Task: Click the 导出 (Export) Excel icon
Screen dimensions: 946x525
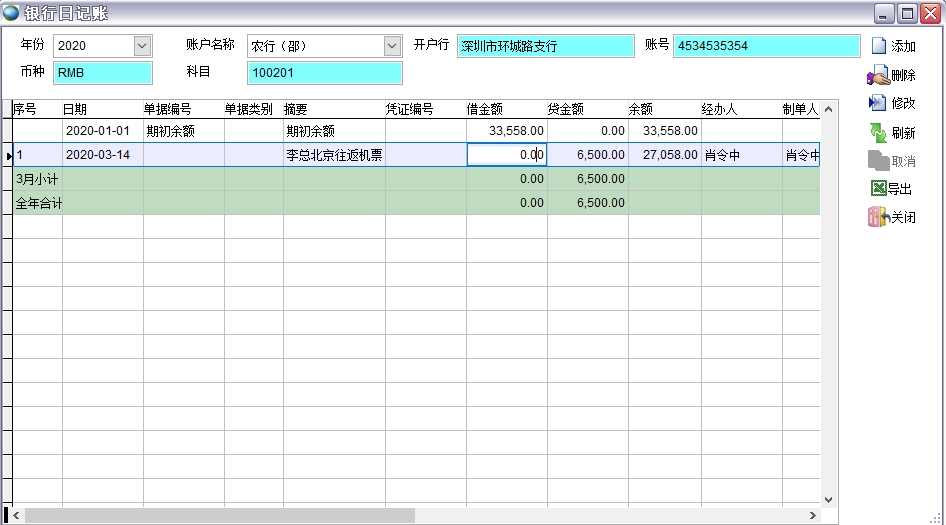Action: point(878,189)
